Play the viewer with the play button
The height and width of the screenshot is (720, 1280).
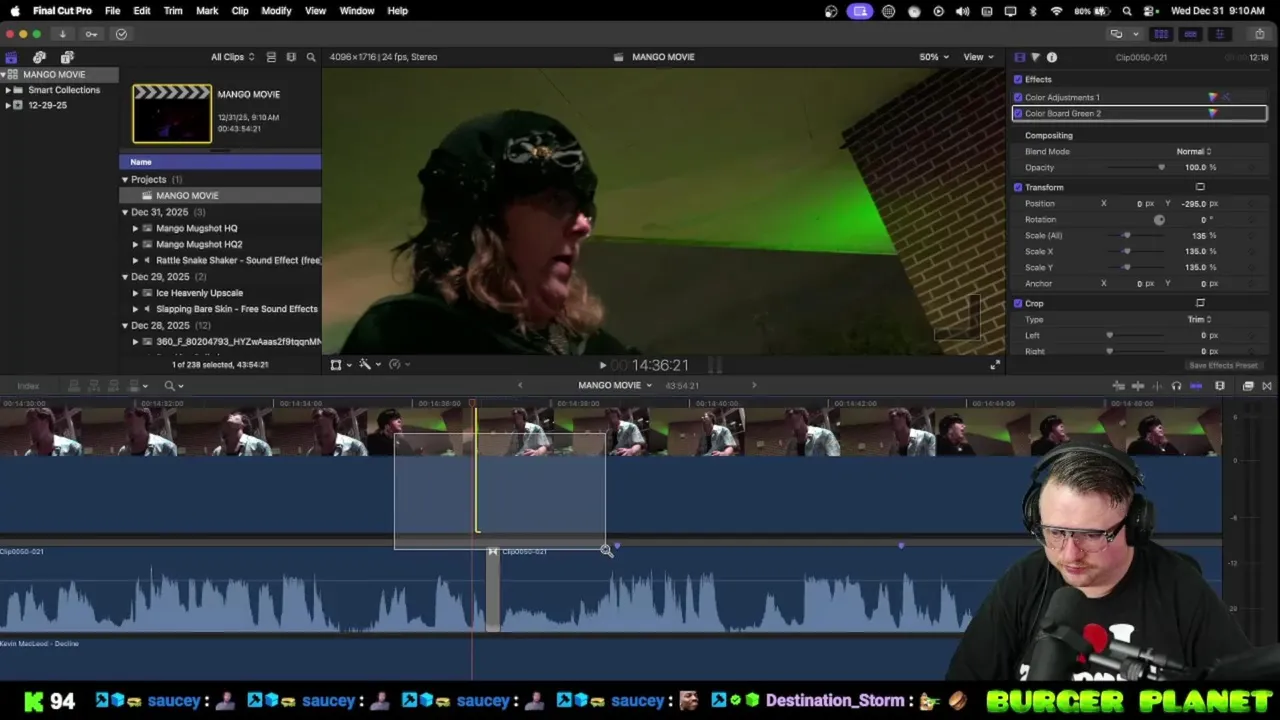click(x=602, y=366)
